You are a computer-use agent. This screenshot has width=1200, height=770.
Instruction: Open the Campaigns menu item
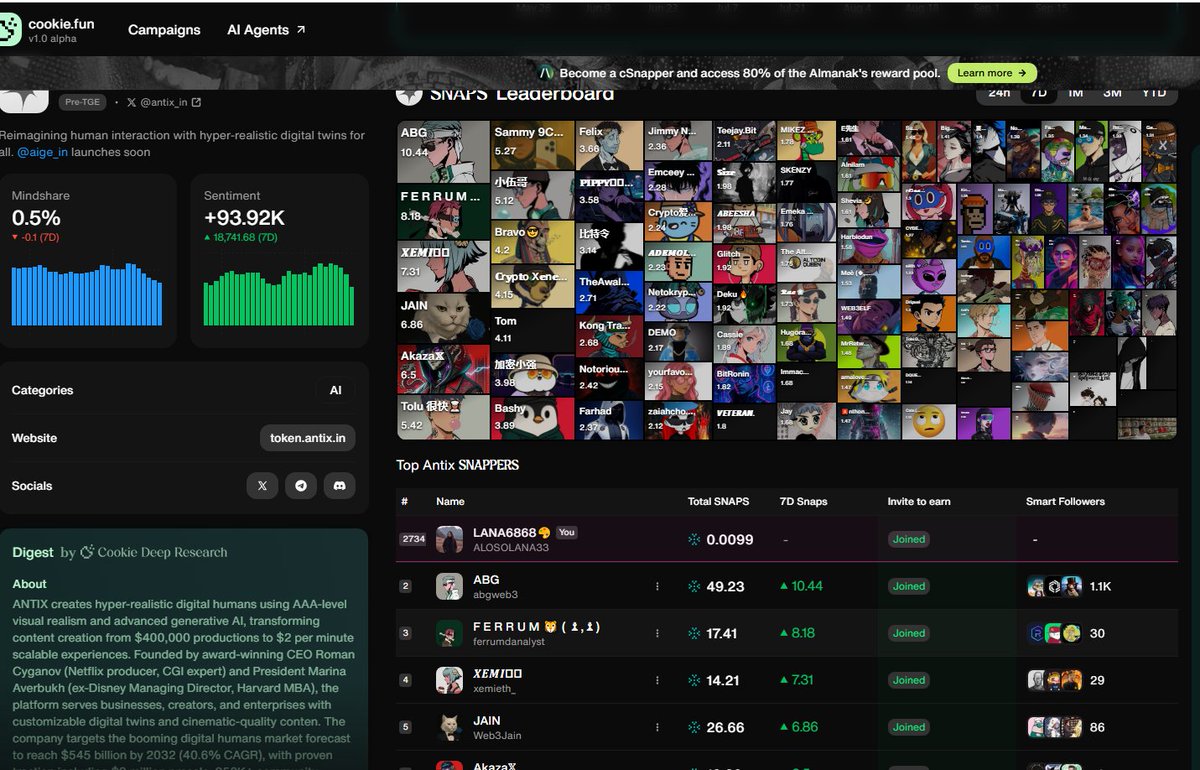(x=164, y=30)
